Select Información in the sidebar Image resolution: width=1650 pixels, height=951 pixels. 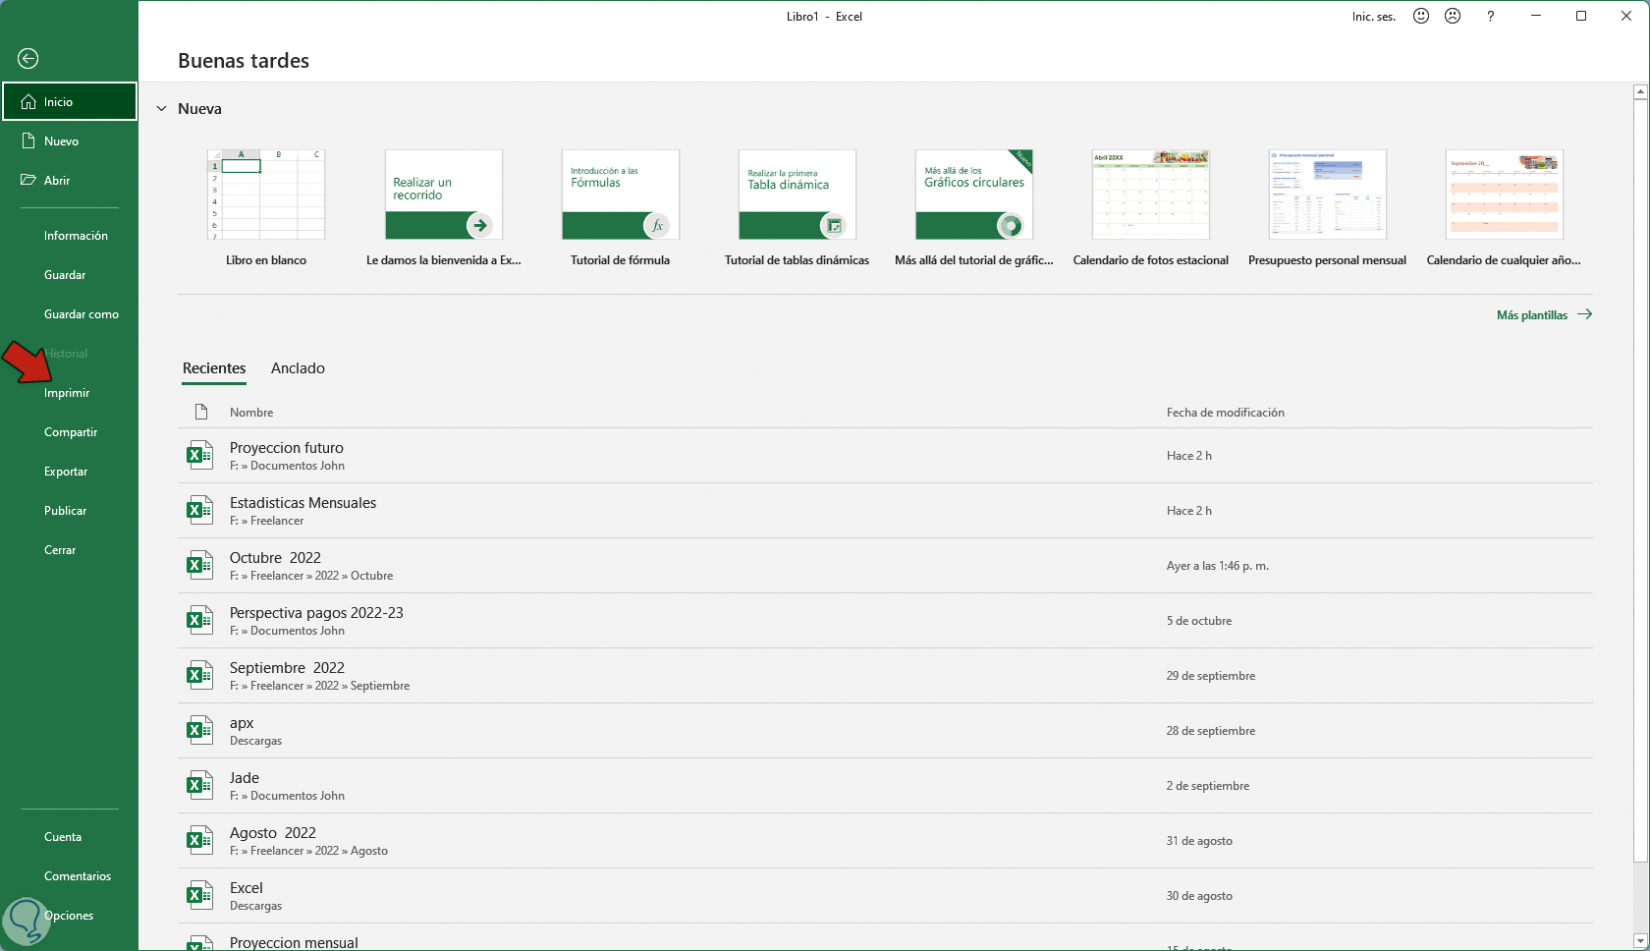coord(76,236)
